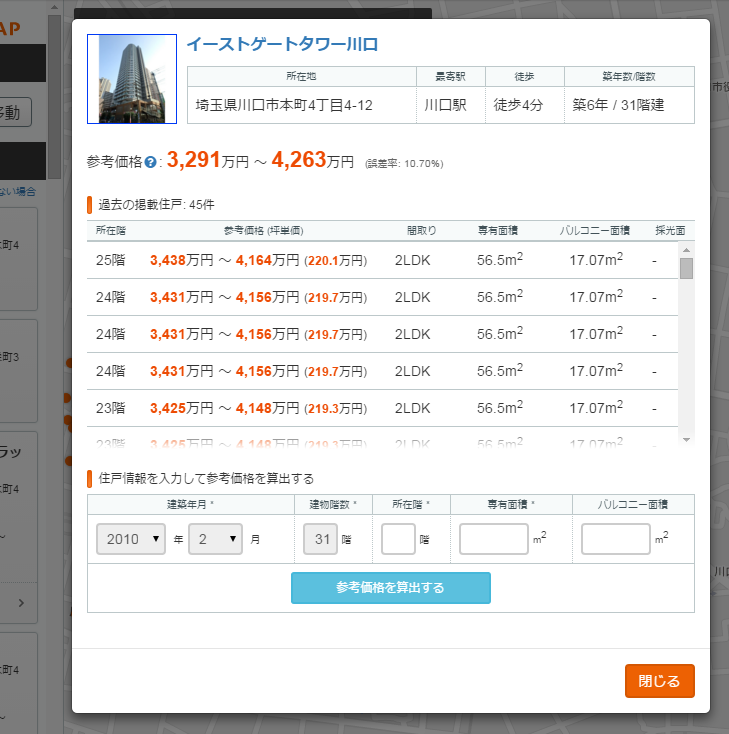This screenshot has height=734, width=729.
Task: Select the 23階 listing row
Action: [380, 408]
